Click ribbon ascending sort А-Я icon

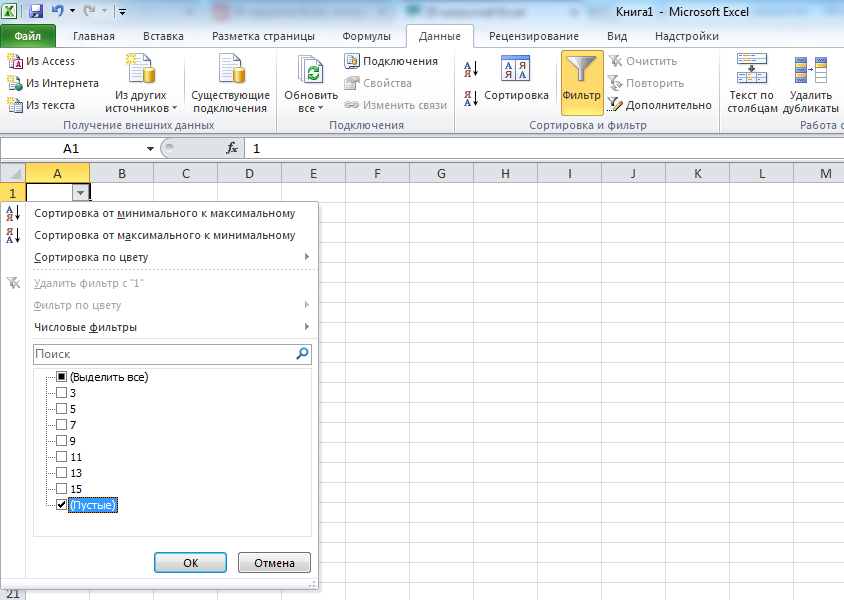471,69
